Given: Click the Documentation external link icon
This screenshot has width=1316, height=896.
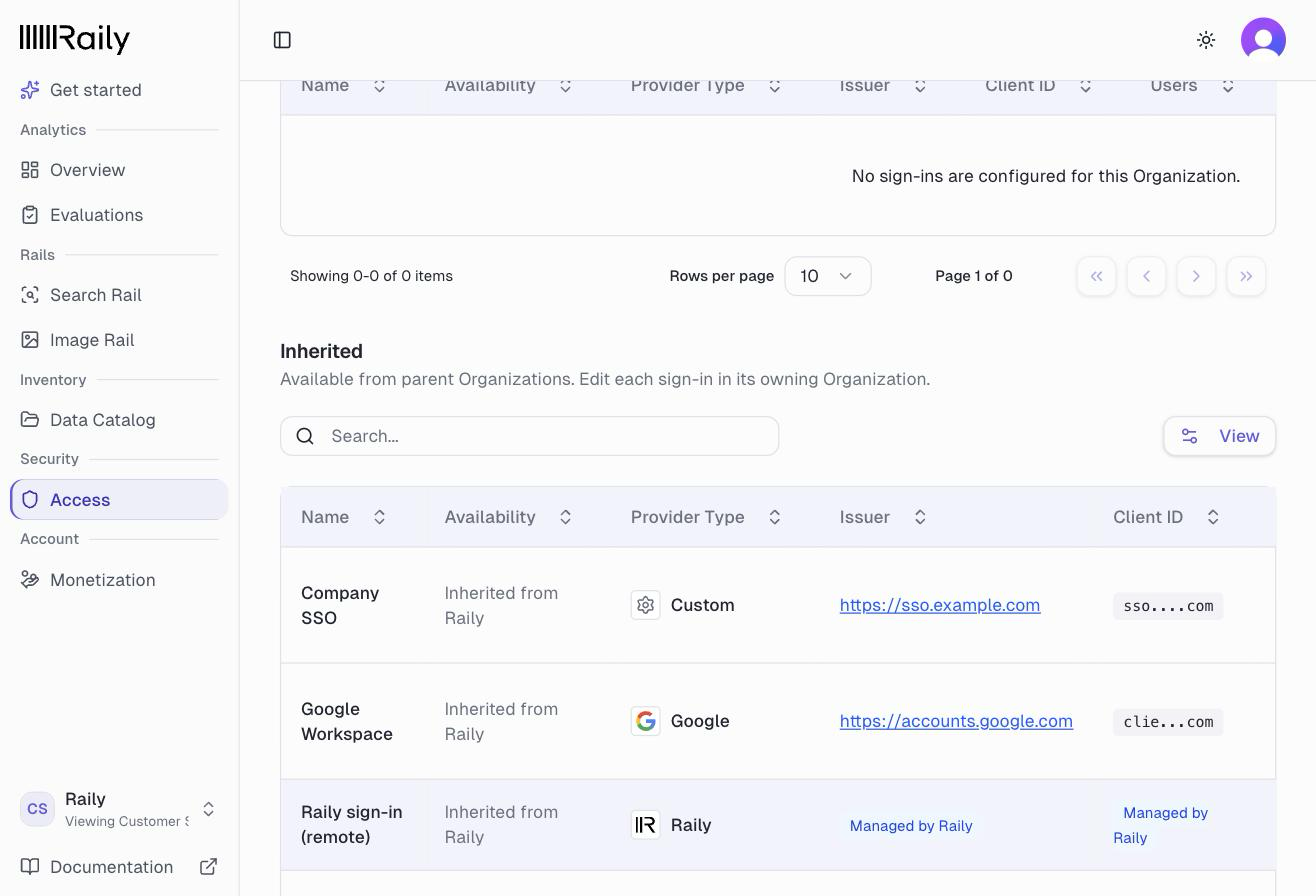Looking at the screenshot, I should (x=208, y=867).
